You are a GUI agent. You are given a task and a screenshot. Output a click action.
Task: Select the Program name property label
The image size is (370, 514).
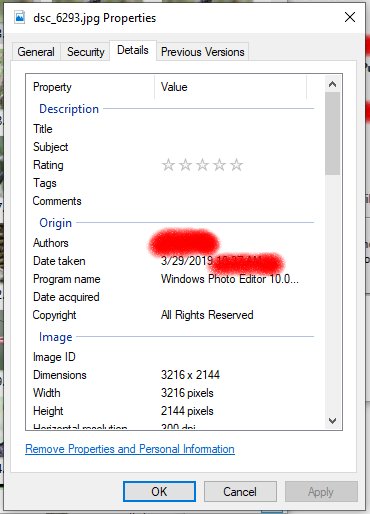coord(67,279)
